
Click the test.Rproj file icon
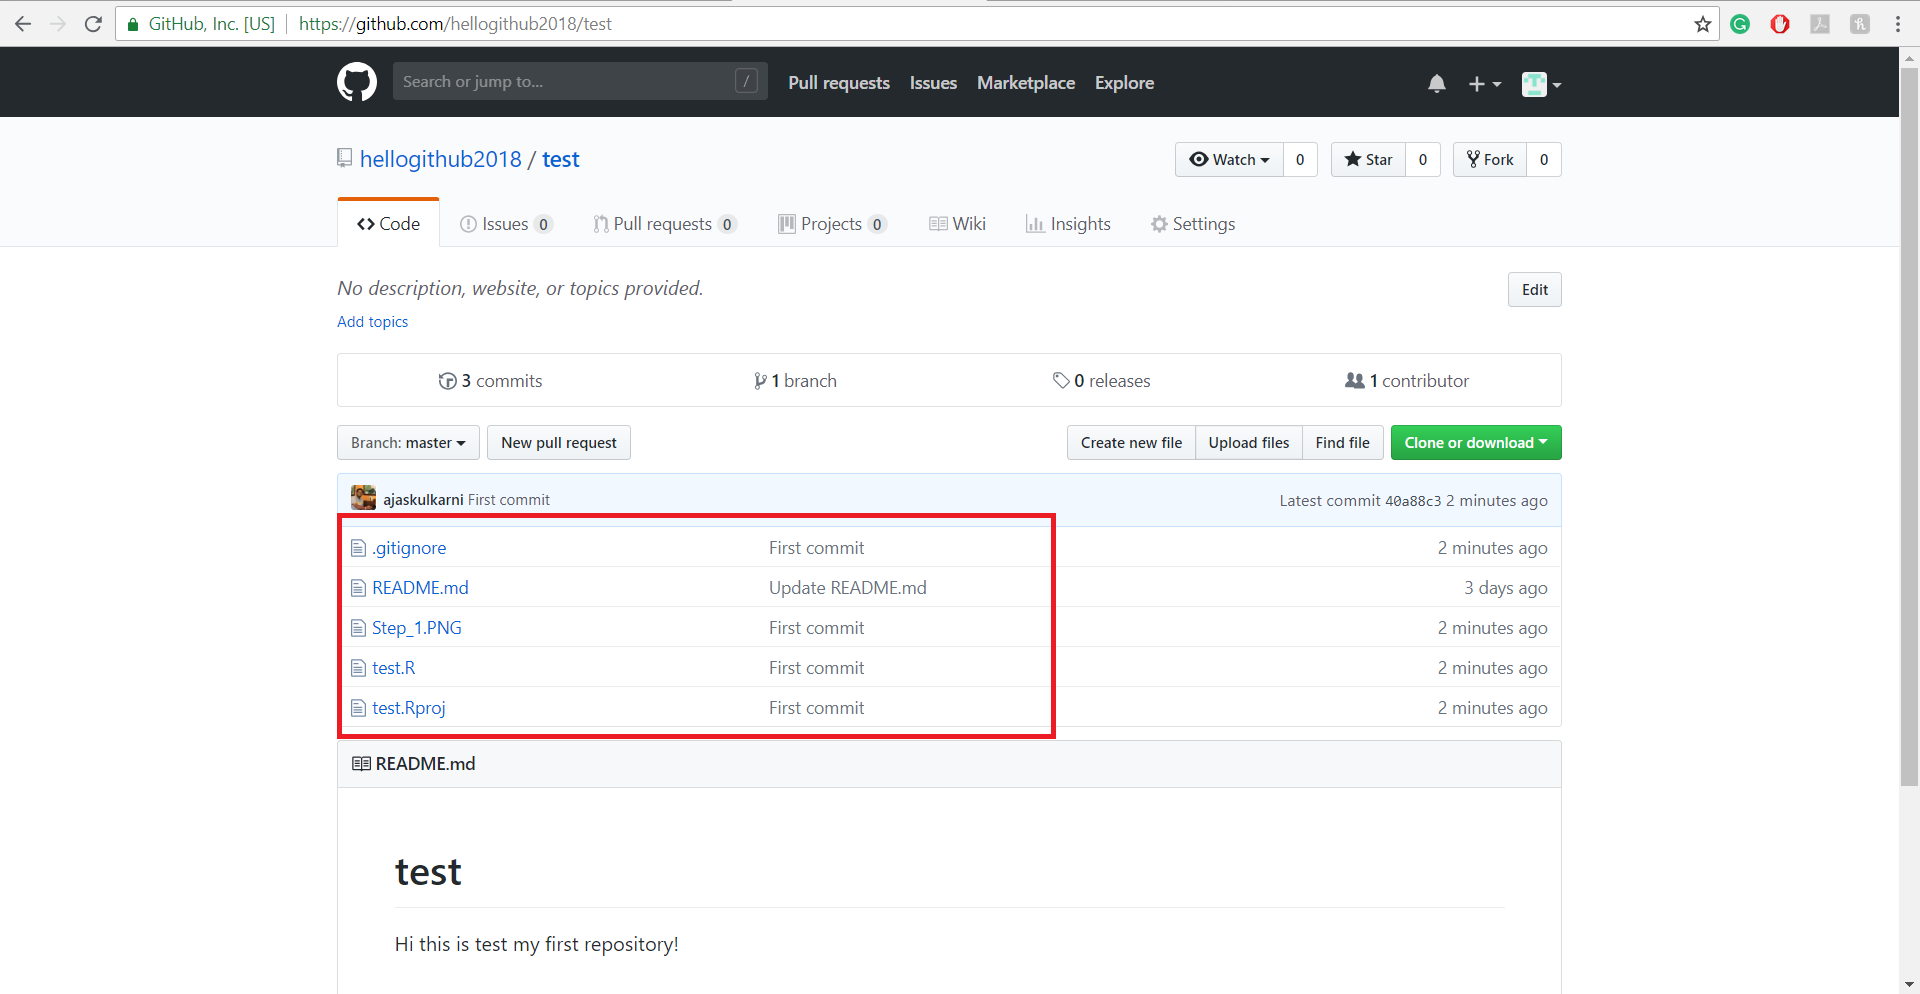[x=358, y=708]
